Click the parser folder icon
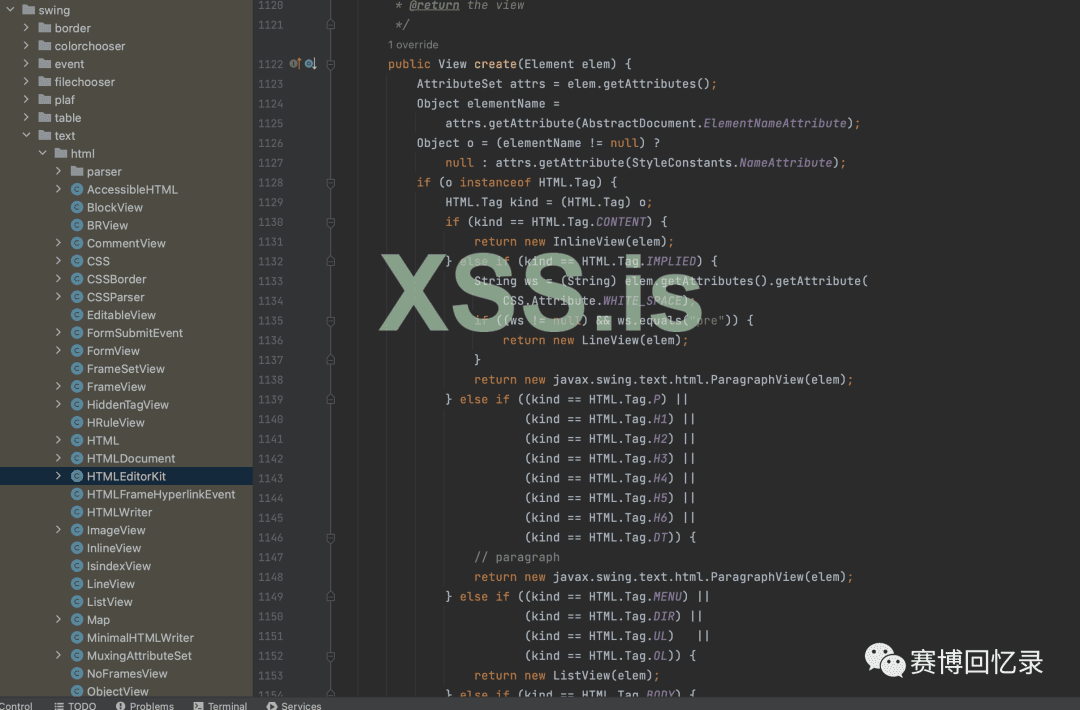1080x710 pixels. click(77, 171)
